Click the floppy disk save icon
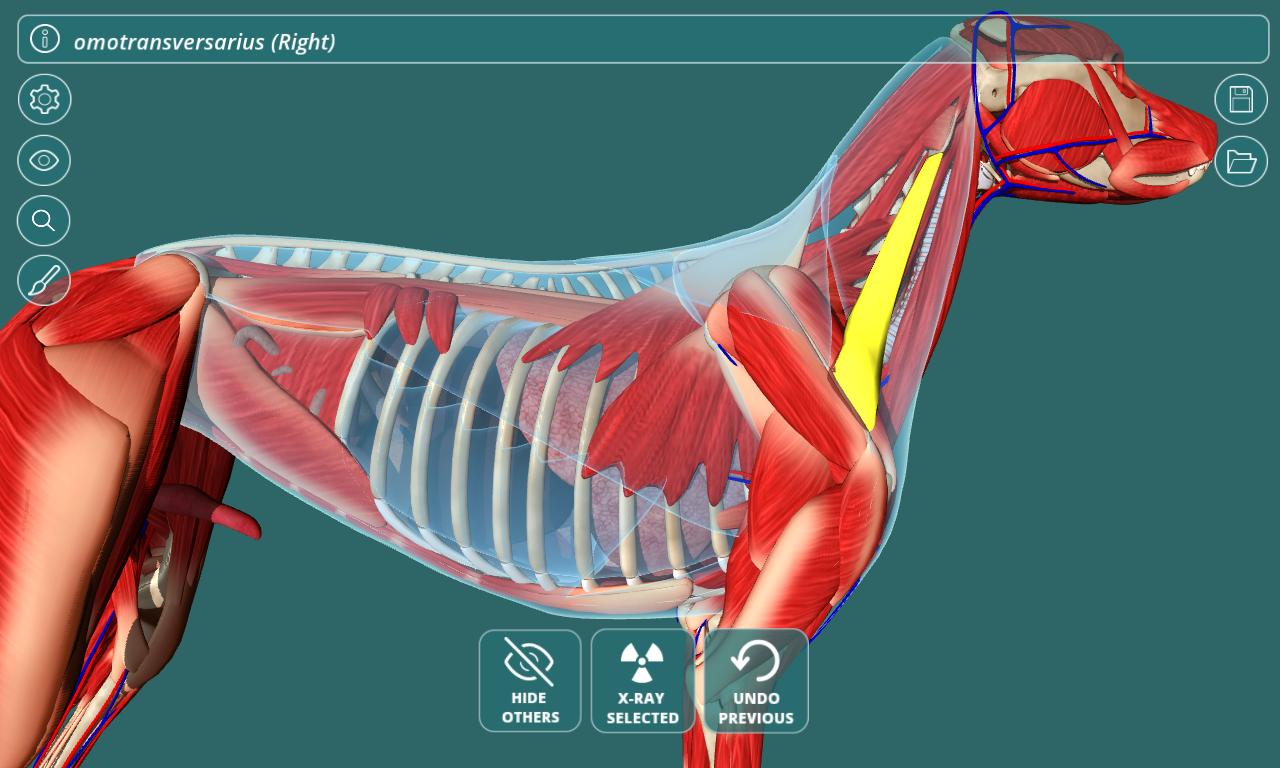 tap(1241, 99)
